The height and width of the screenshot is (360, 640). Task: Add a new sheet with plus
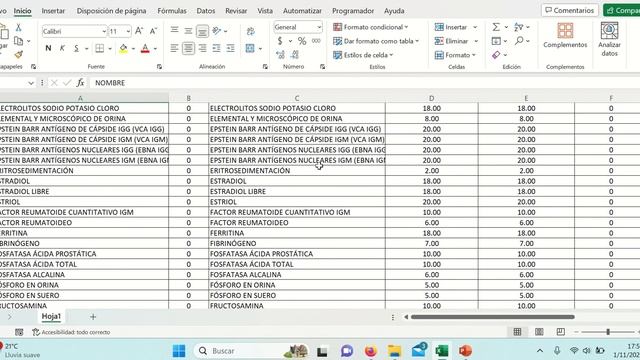pos(93,317)
